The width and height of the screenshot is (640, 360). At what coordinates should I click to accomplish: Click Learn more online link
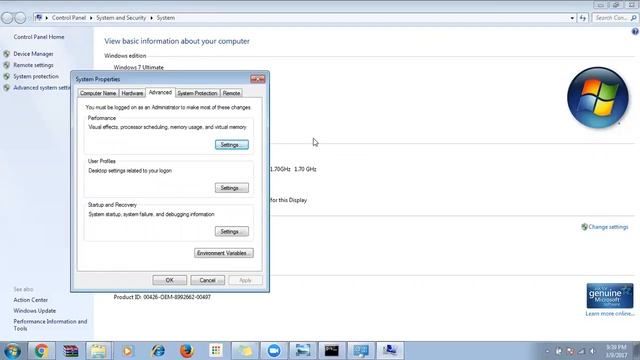click(610, 314)
